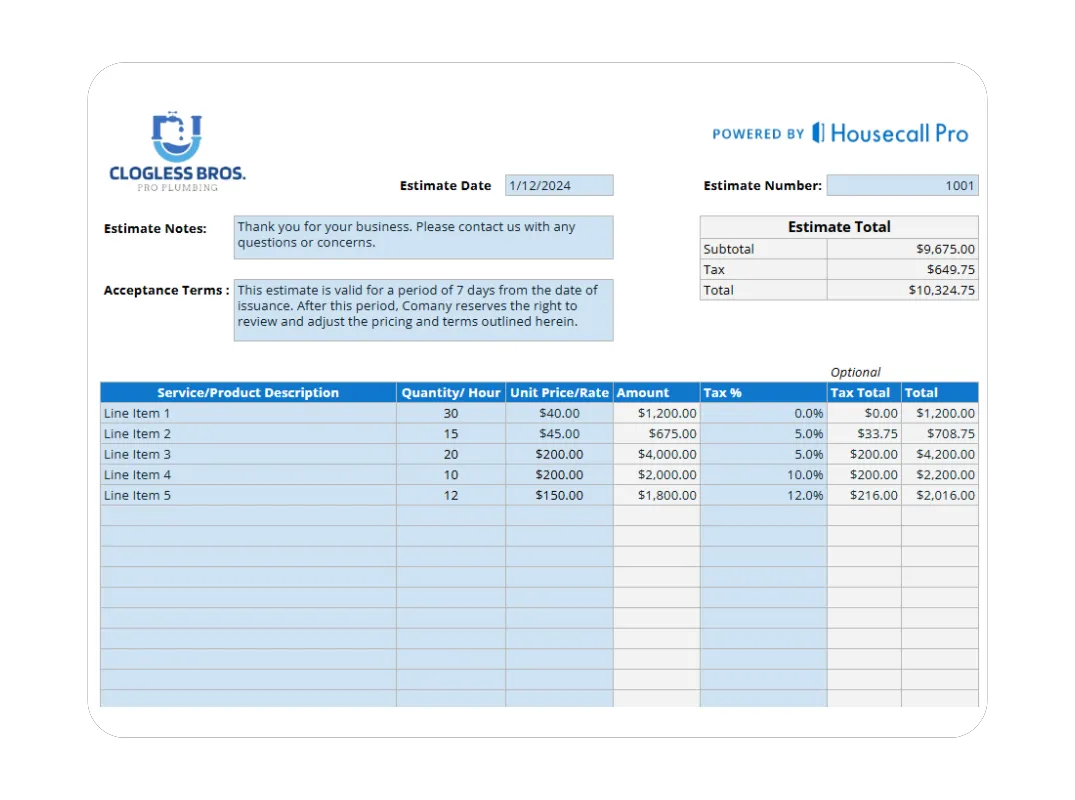Click the Acceptance Terms text box
This screenshot has height=800, width=1075.
coord(422,309)
